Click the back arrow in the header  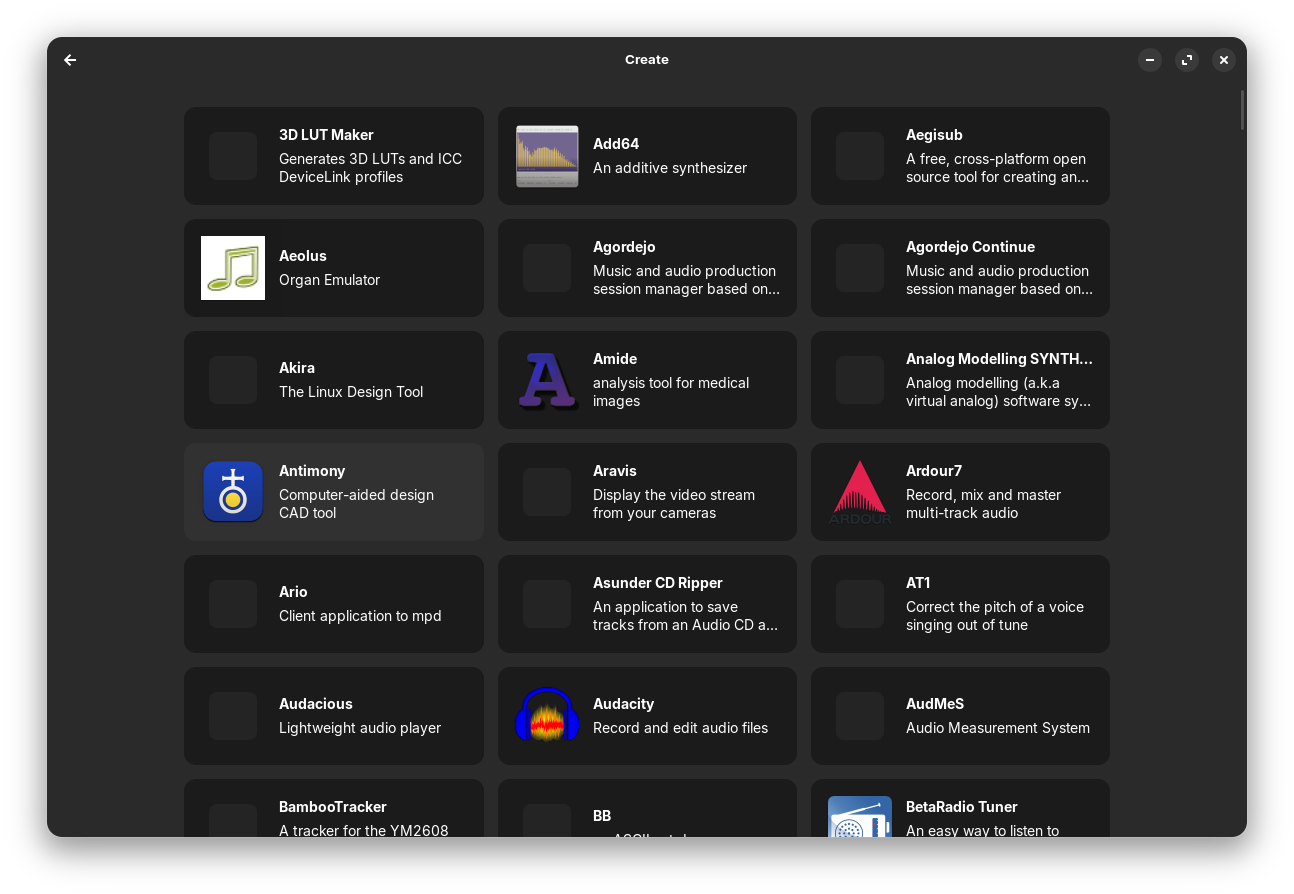pos(70,60)
